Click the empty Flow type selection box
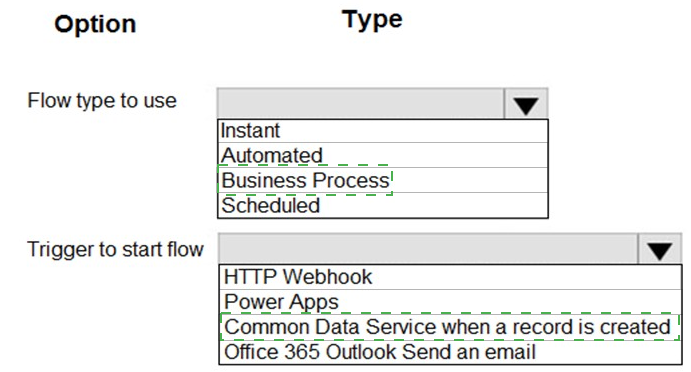691x372 pixels. (360, 104)
